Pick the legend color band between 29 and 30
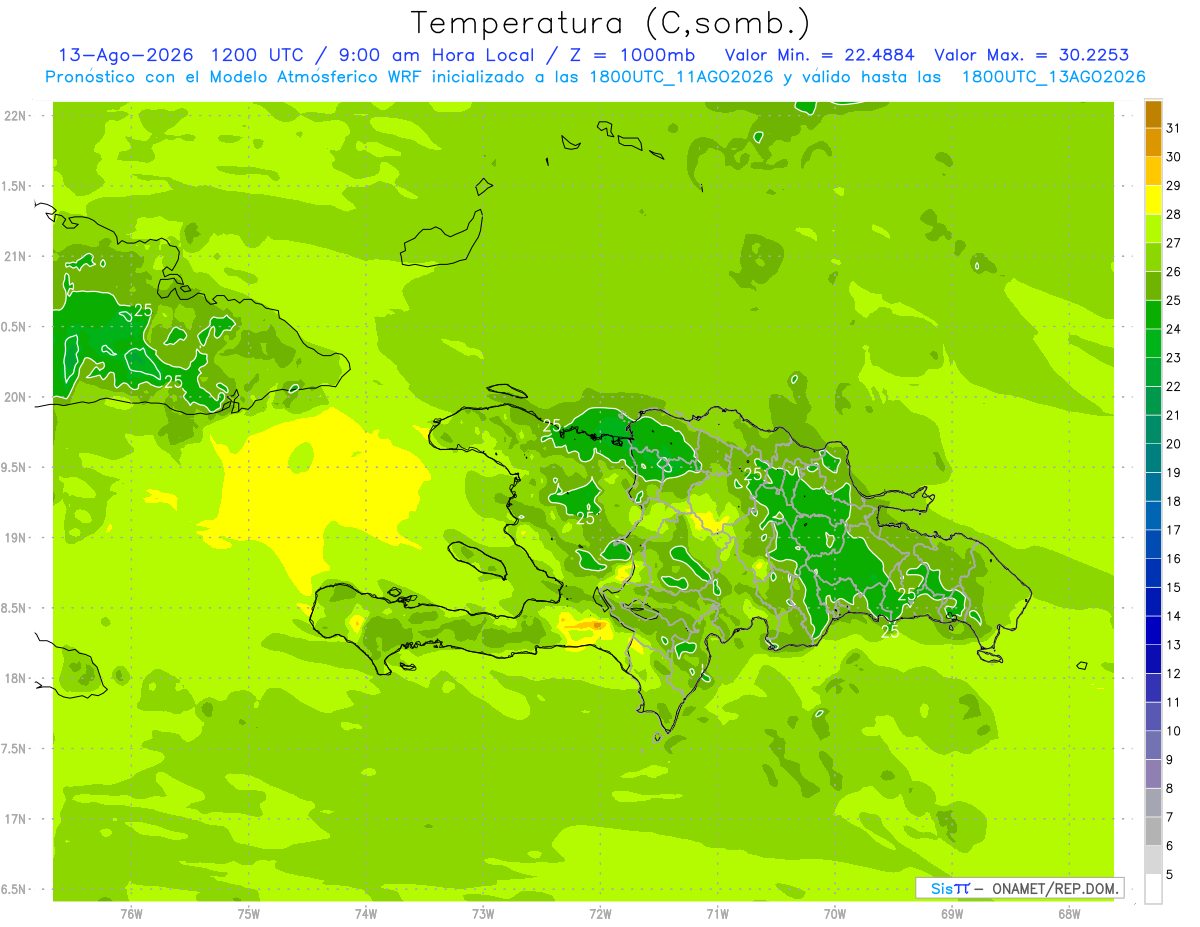 pos(1153,170)
